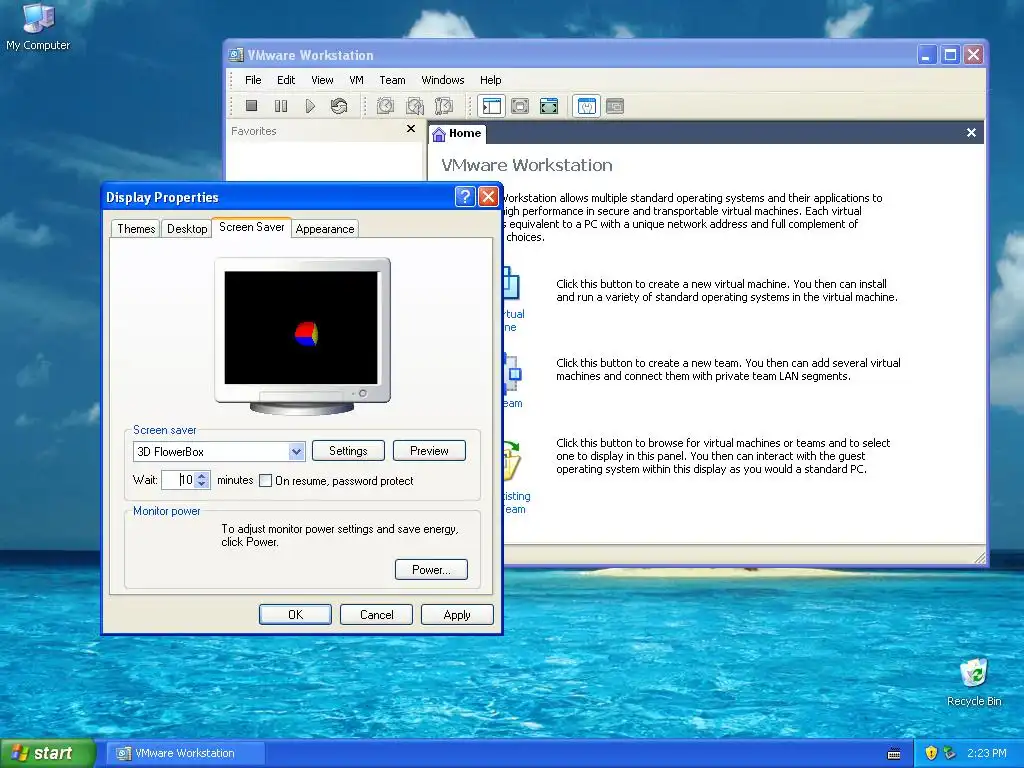Viewport: 1024px width, 768px height.
Task: Click the screen saver Settings button
Action: [348, 451]
